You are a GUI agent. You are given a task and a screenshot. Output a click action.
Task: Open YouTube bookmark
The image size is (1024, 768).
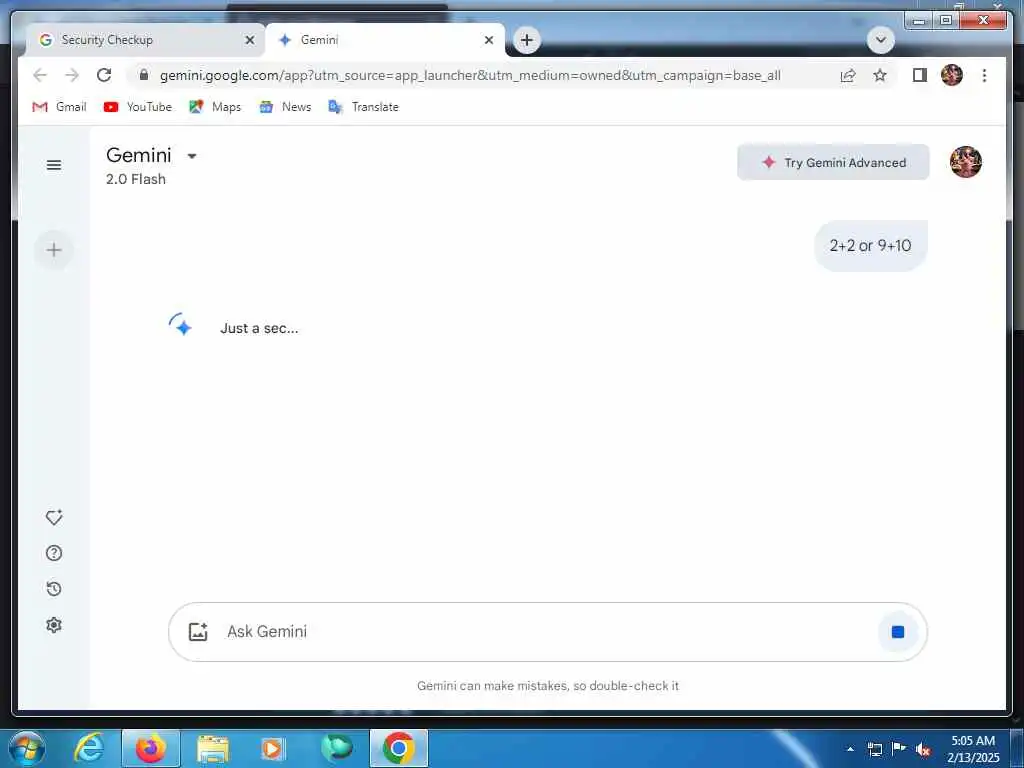138,106
